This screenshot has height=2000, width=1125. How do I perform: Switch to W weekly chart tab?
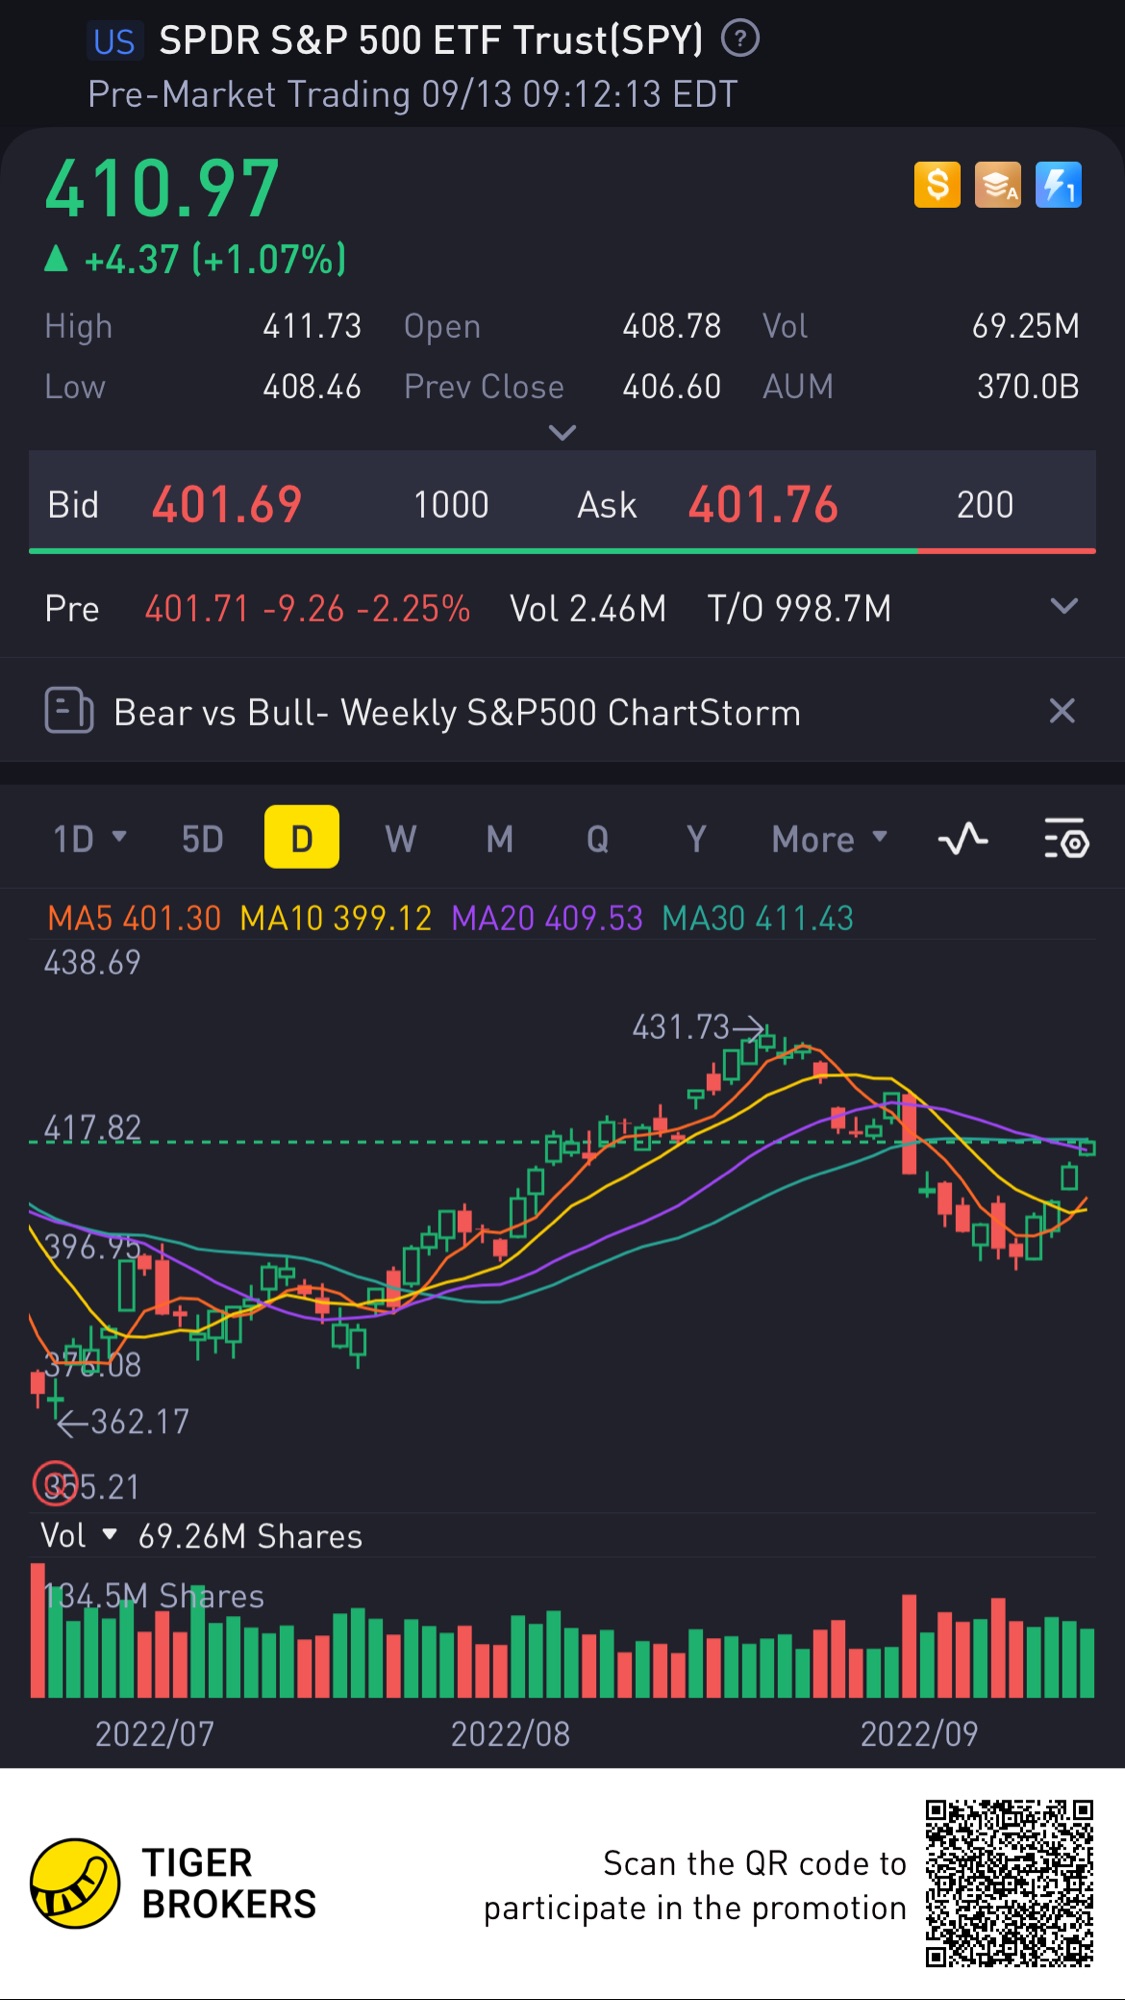coord(400,838)
